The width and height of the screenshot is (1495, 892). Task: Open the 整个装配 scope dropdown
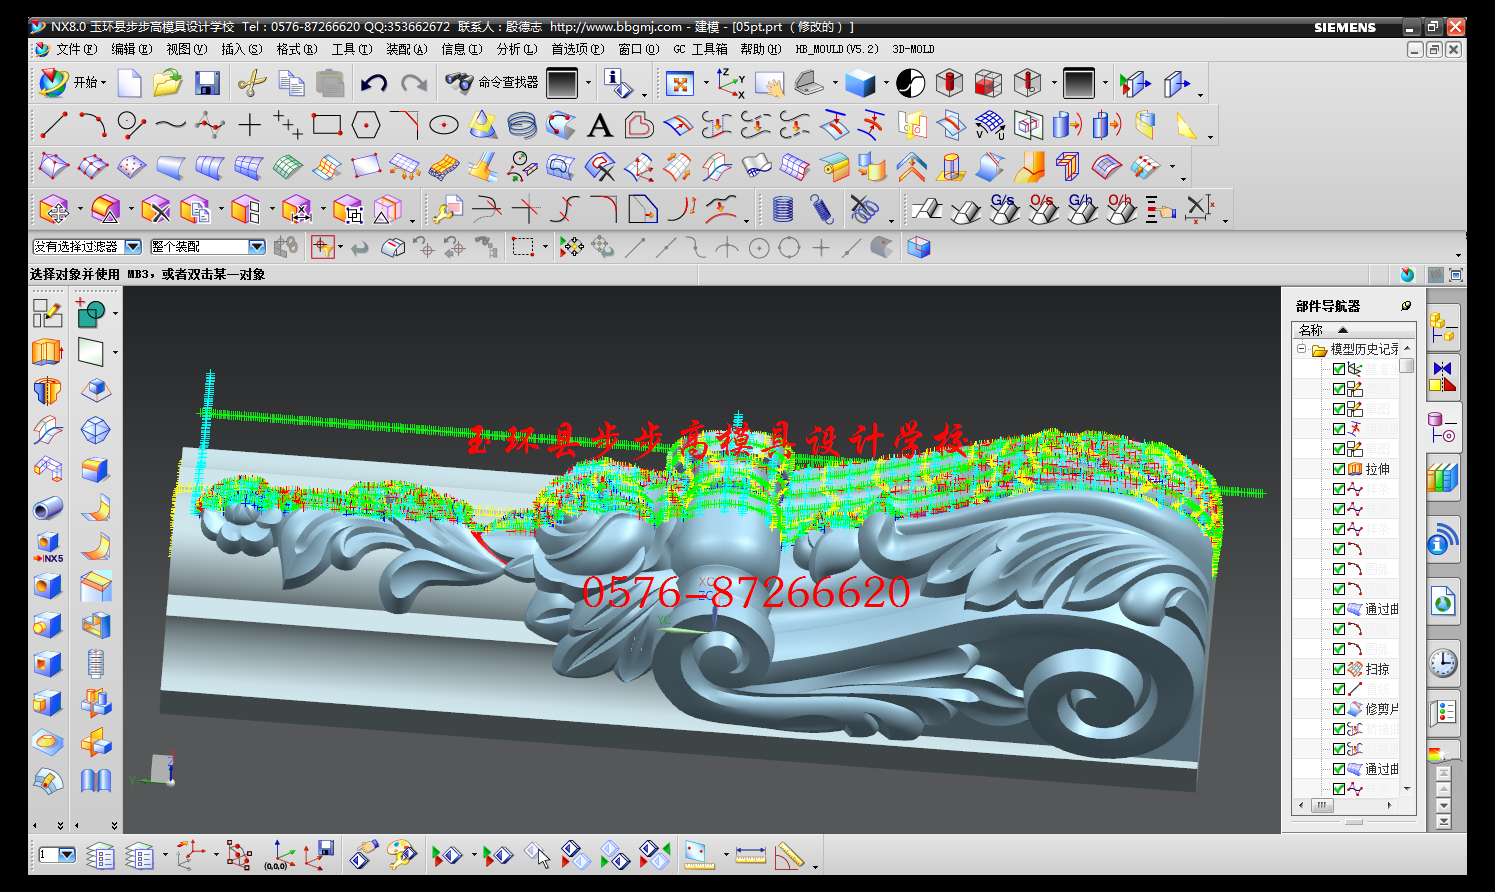(257, 246)
